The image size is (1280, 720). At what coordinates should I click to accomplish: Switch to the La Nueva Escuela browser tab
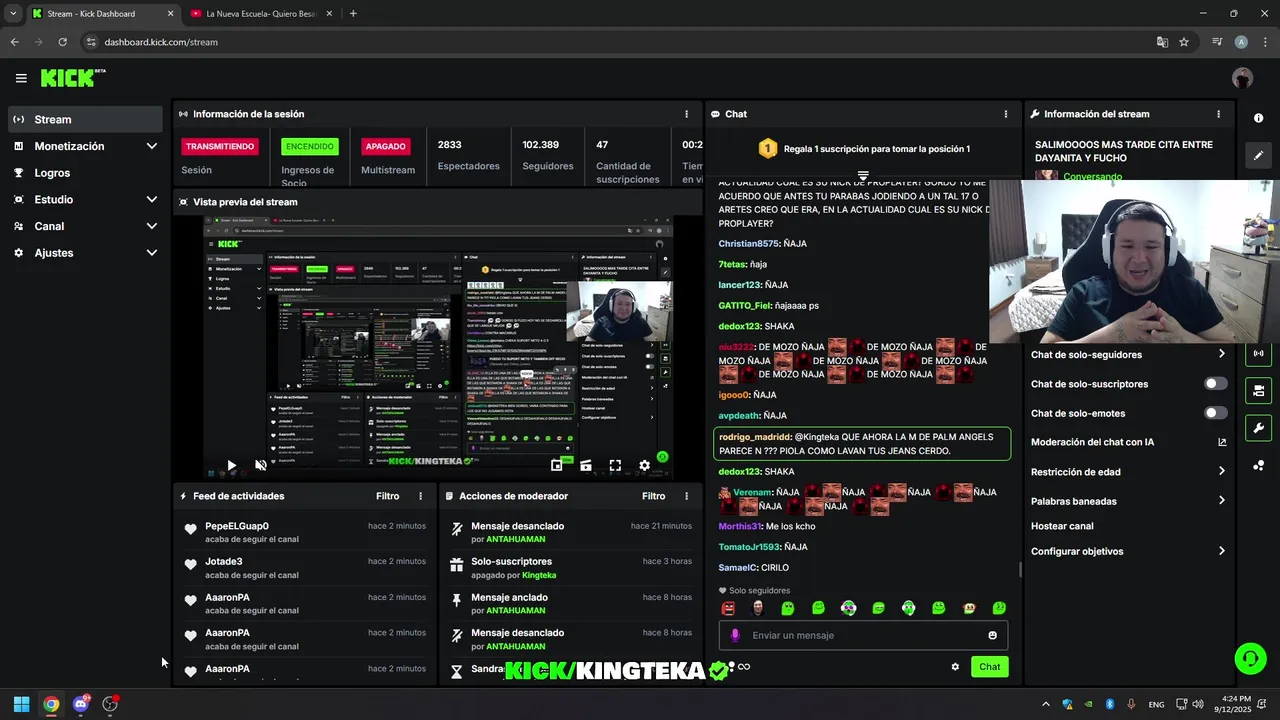(x=264, y=14)
